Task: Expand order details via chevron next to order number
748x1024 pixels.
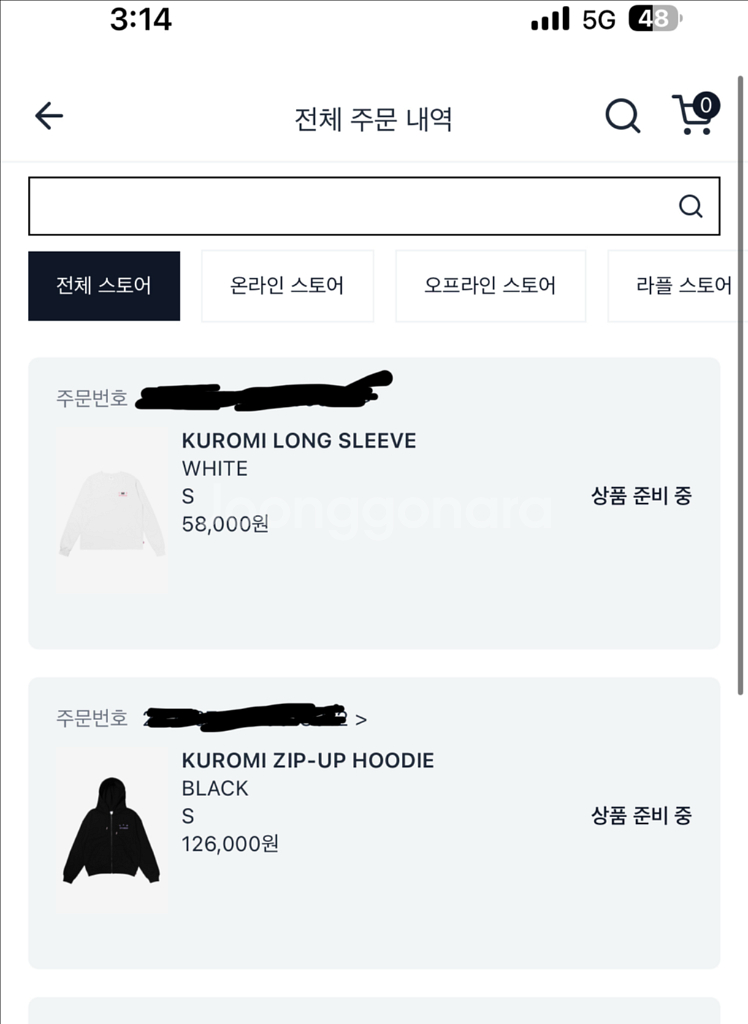Action: (x=361, y=720)
